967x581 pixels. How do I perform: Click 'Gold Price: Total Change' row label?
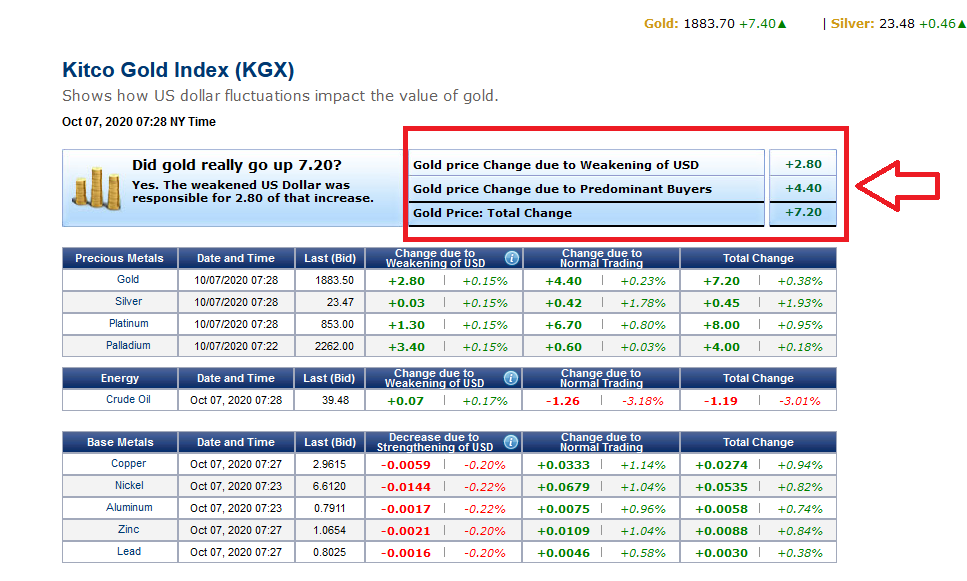[x=492, y=213]
